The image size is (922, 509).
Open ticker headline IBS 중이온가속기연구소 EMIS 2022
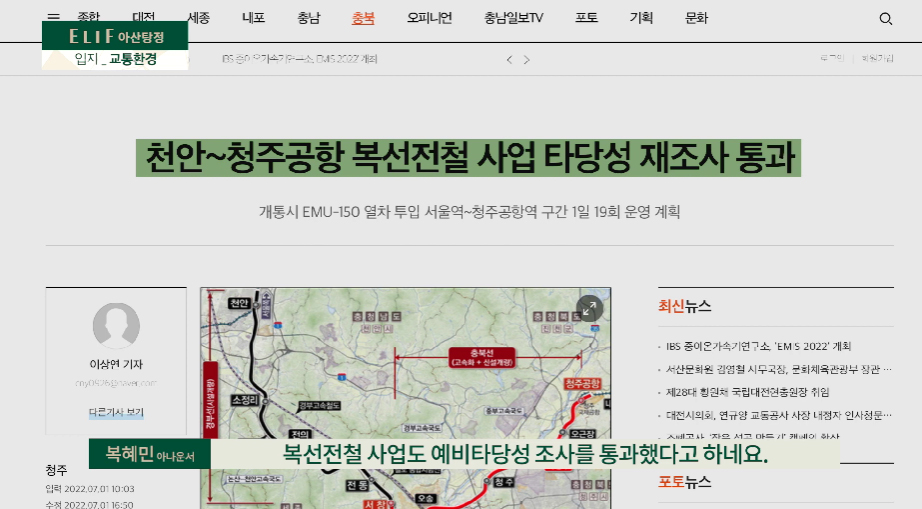(299, 59)
